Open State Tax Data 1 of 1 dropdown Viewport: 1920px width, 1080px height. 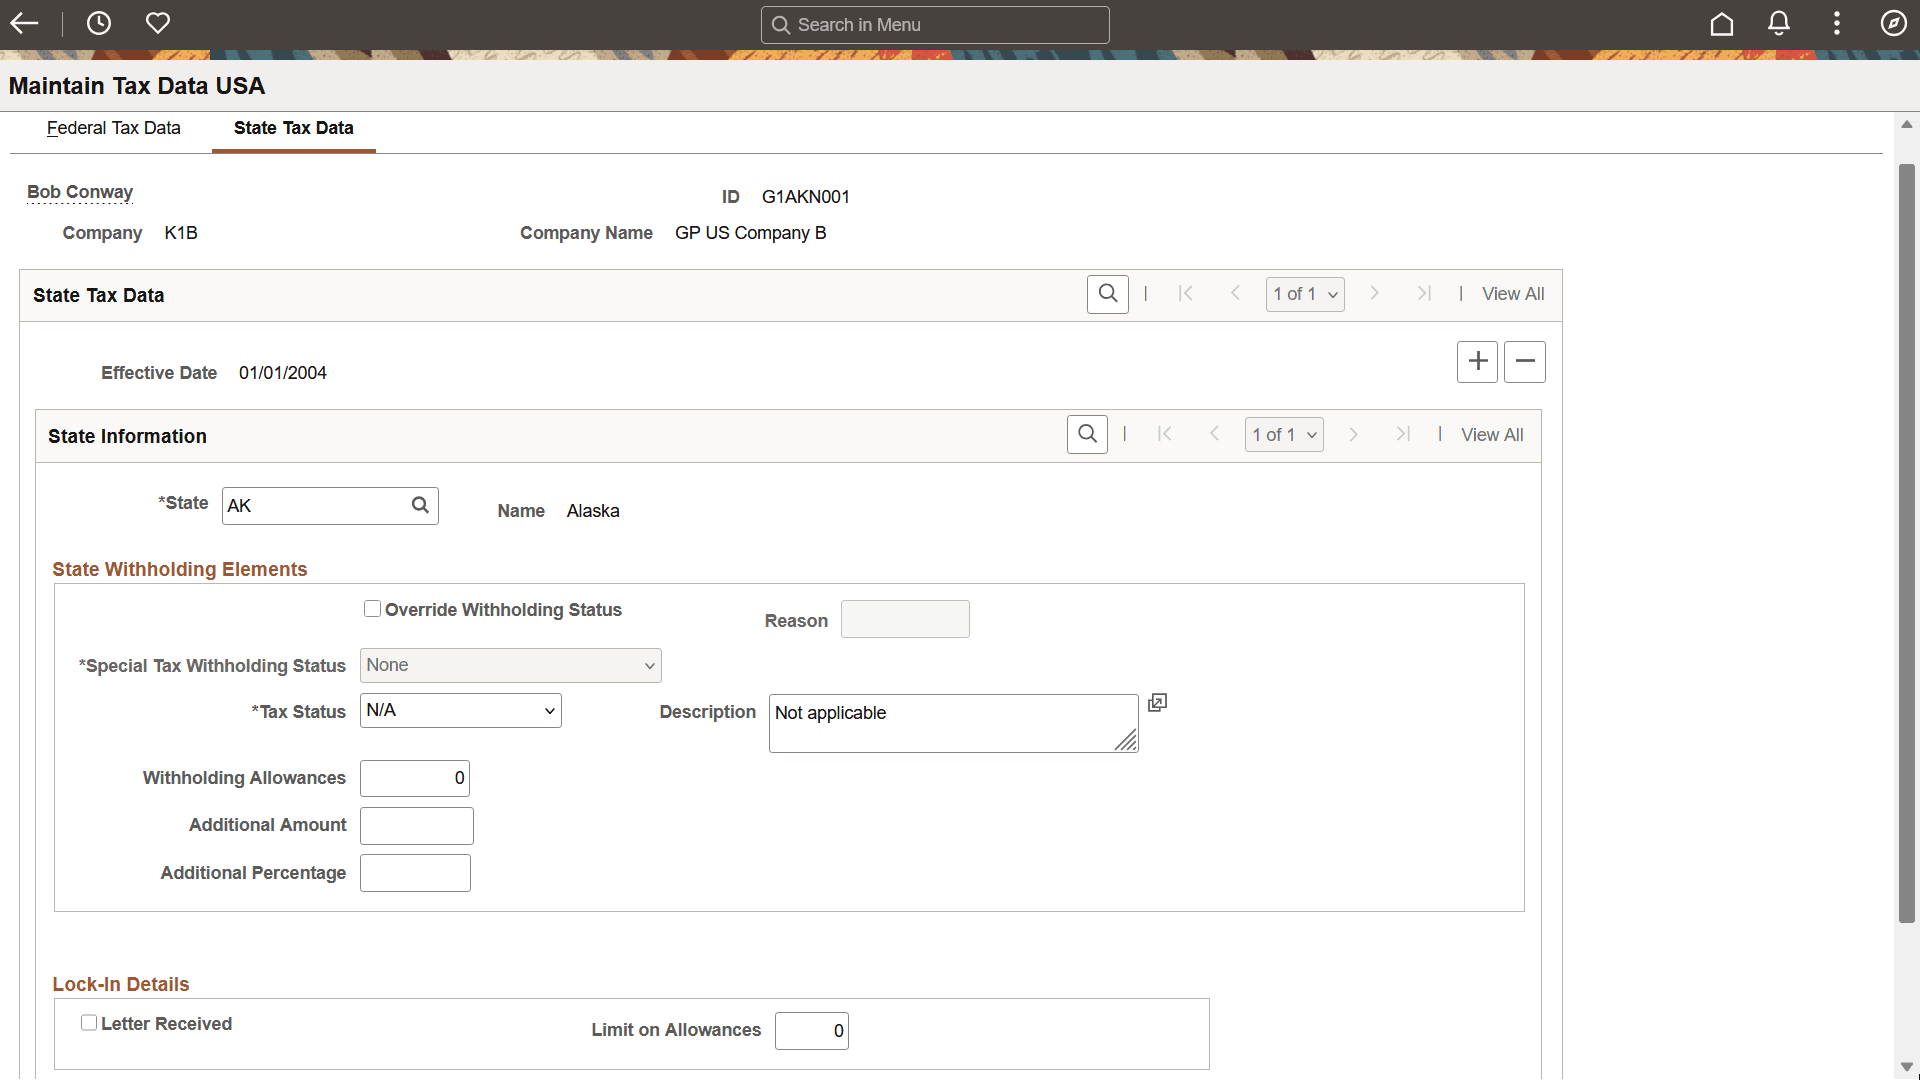1305,294
